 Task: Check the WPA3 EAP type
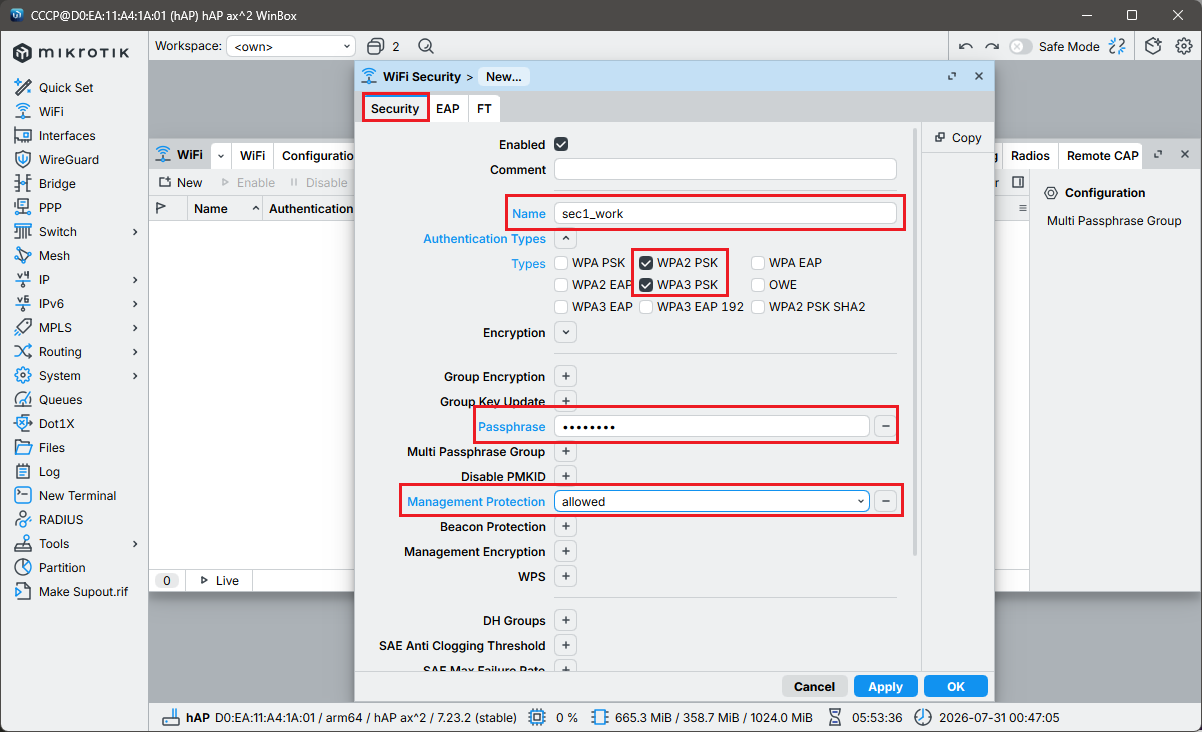click(x=563, y=307)
